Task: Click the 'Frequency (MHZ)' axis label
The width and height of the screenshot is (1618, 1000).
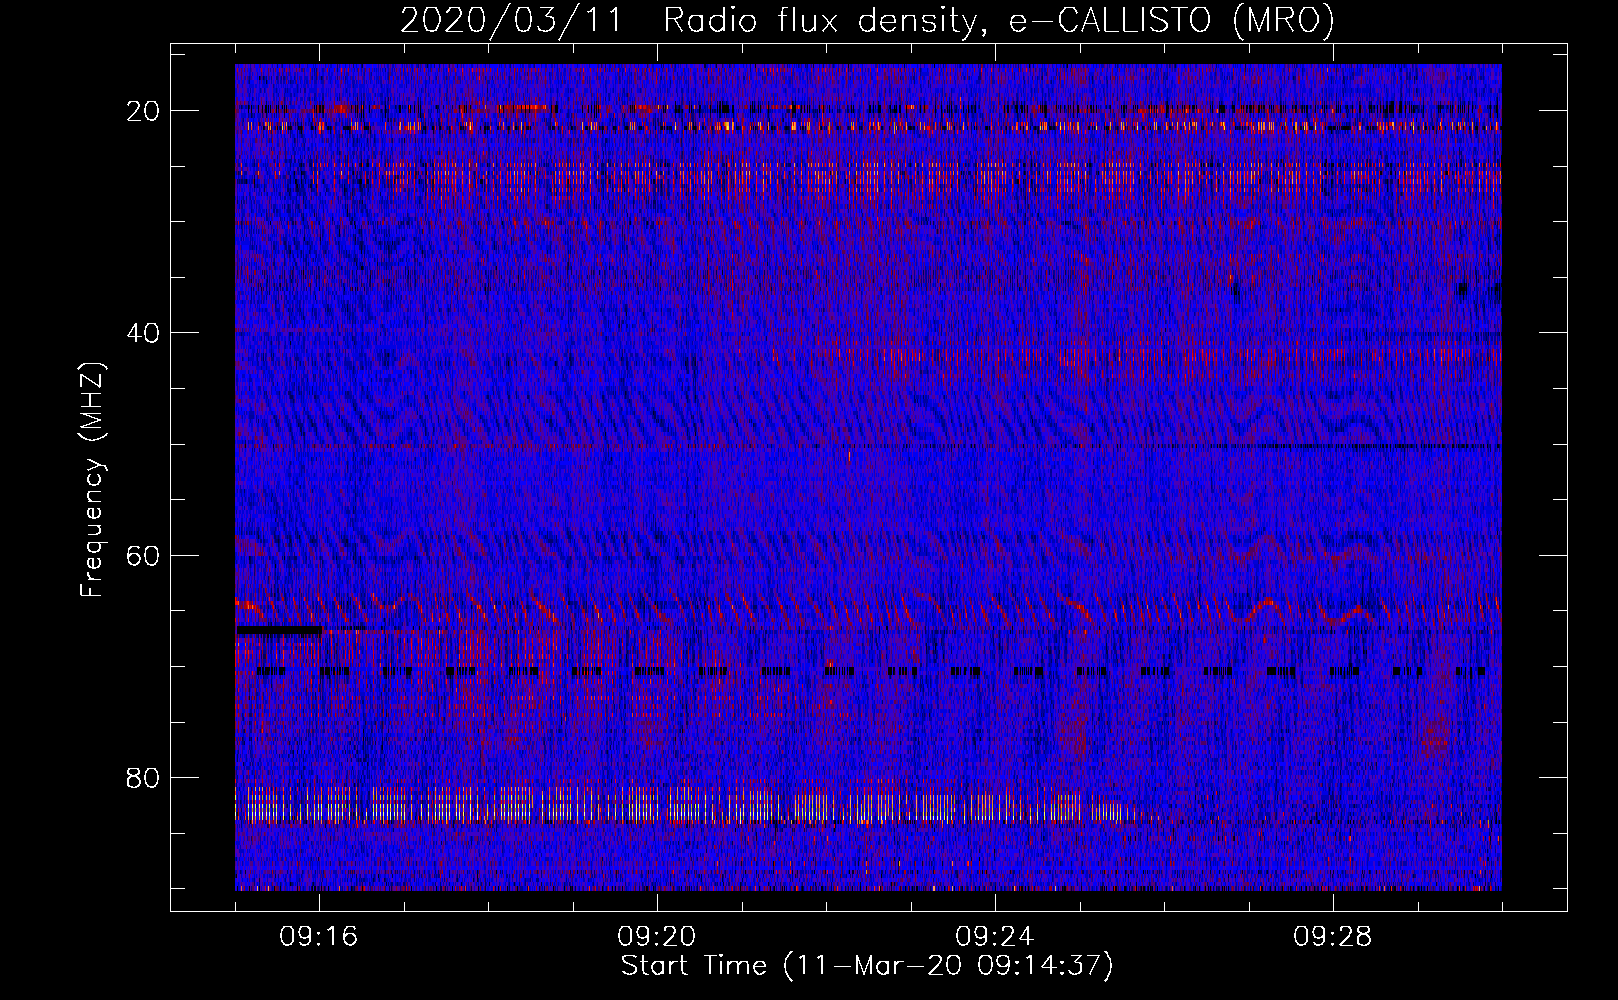Action: [x=92, y=480]
